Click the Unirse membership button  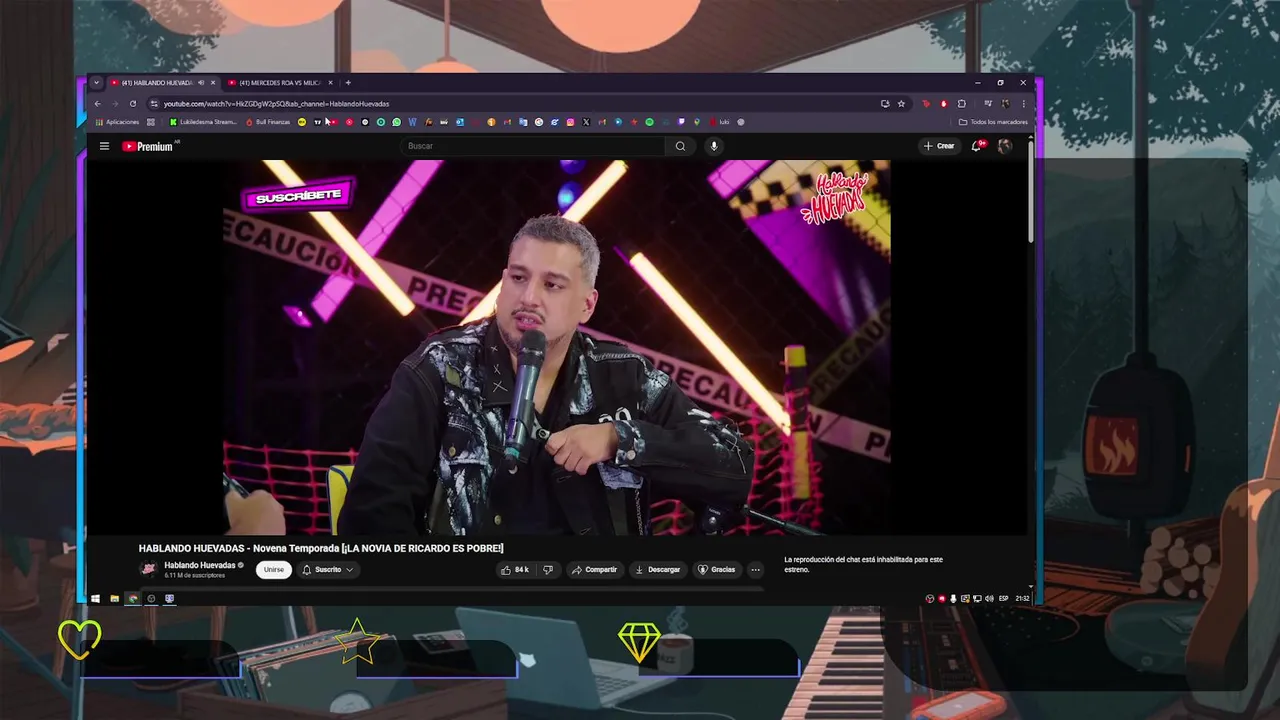tap(274, 569)
